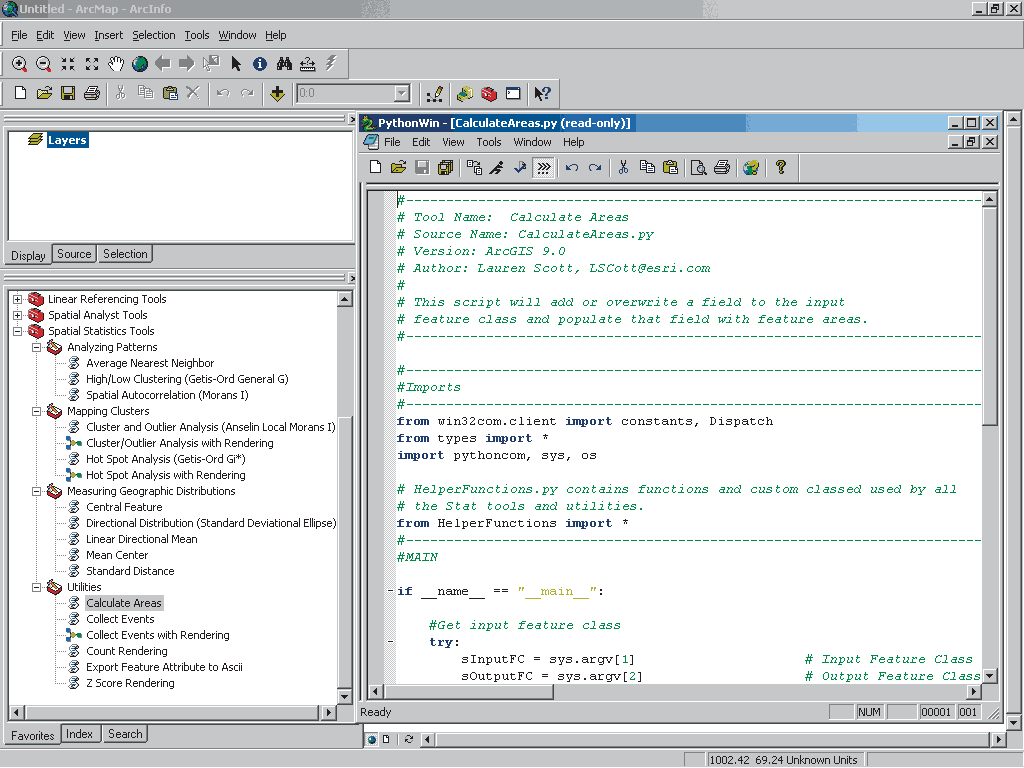Toggle the Interactive Window in PythonWin
Screen dimensions: 1024x768
(543, 167)
